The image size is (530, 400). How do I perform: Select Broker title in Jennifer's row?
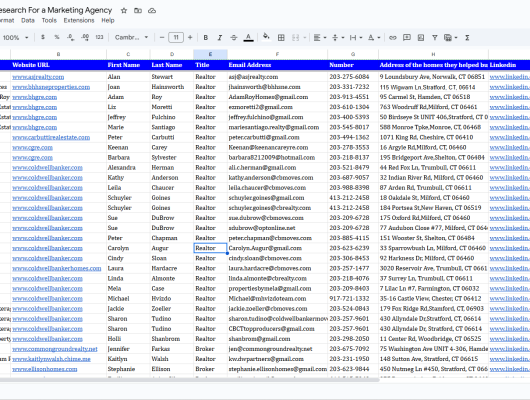210,349
